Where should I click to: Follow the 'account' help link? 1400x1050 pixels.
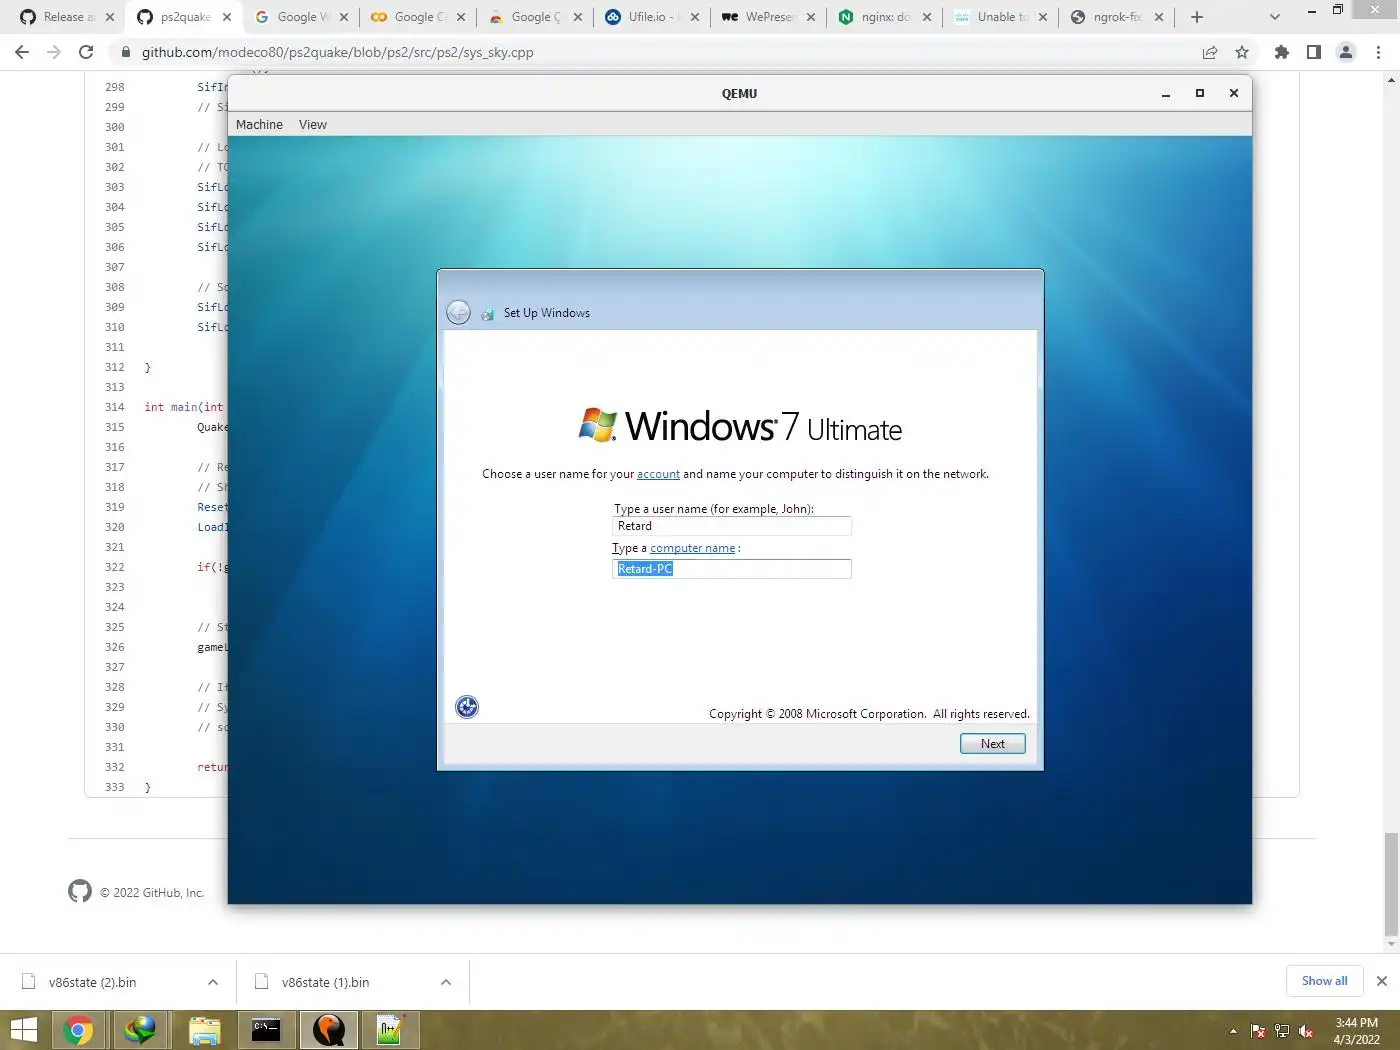click(x=658, y=474)
